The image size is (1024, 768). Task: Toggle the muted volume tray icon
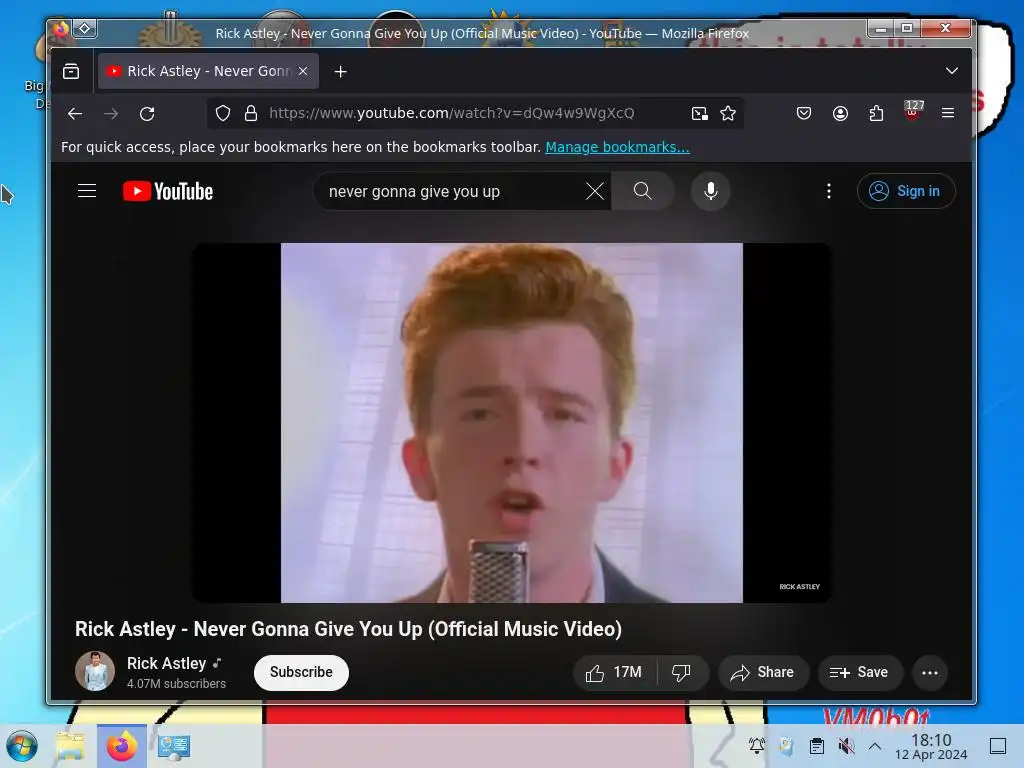pos(846,746)
